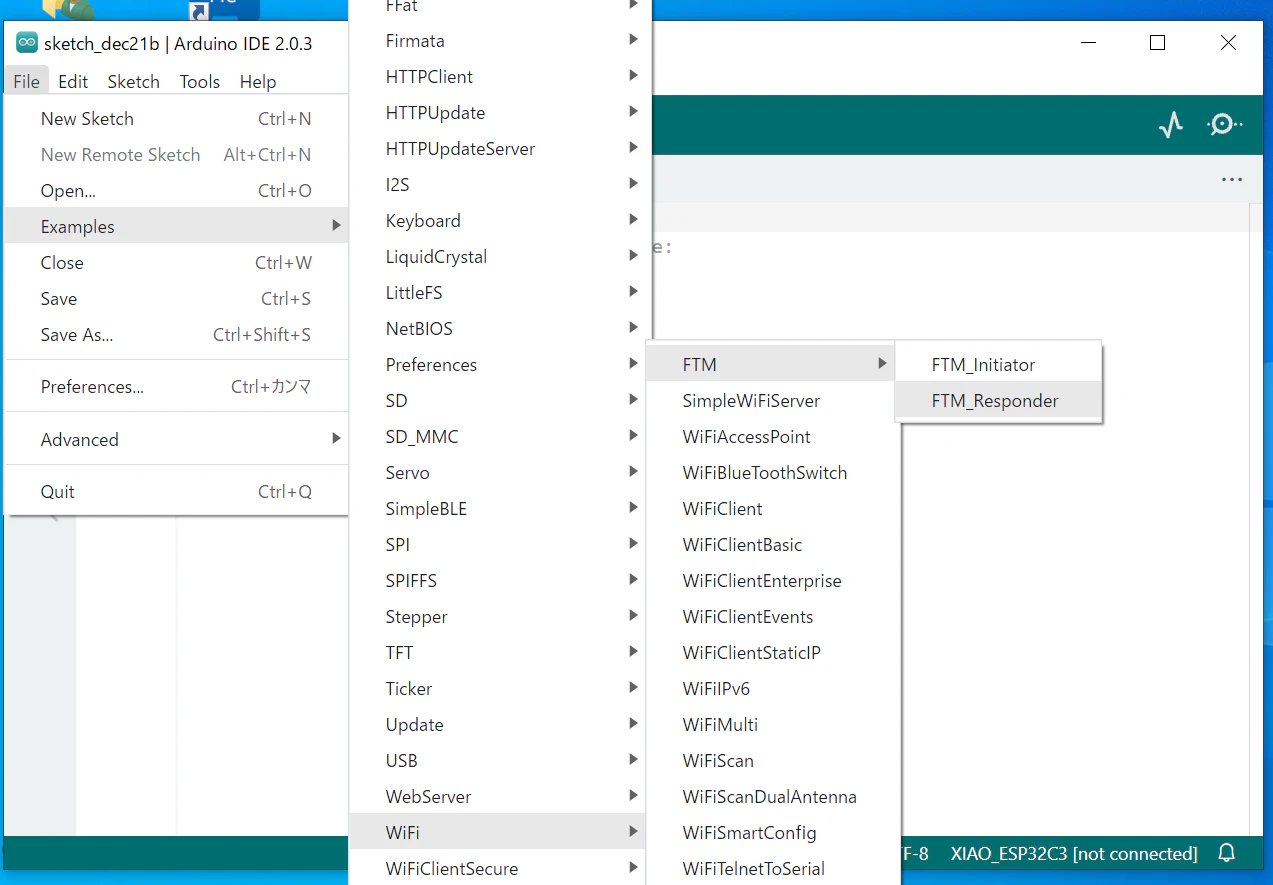Expand the SPIFFS examples submenu
The image size is (1273, 885).
point(500,581)
